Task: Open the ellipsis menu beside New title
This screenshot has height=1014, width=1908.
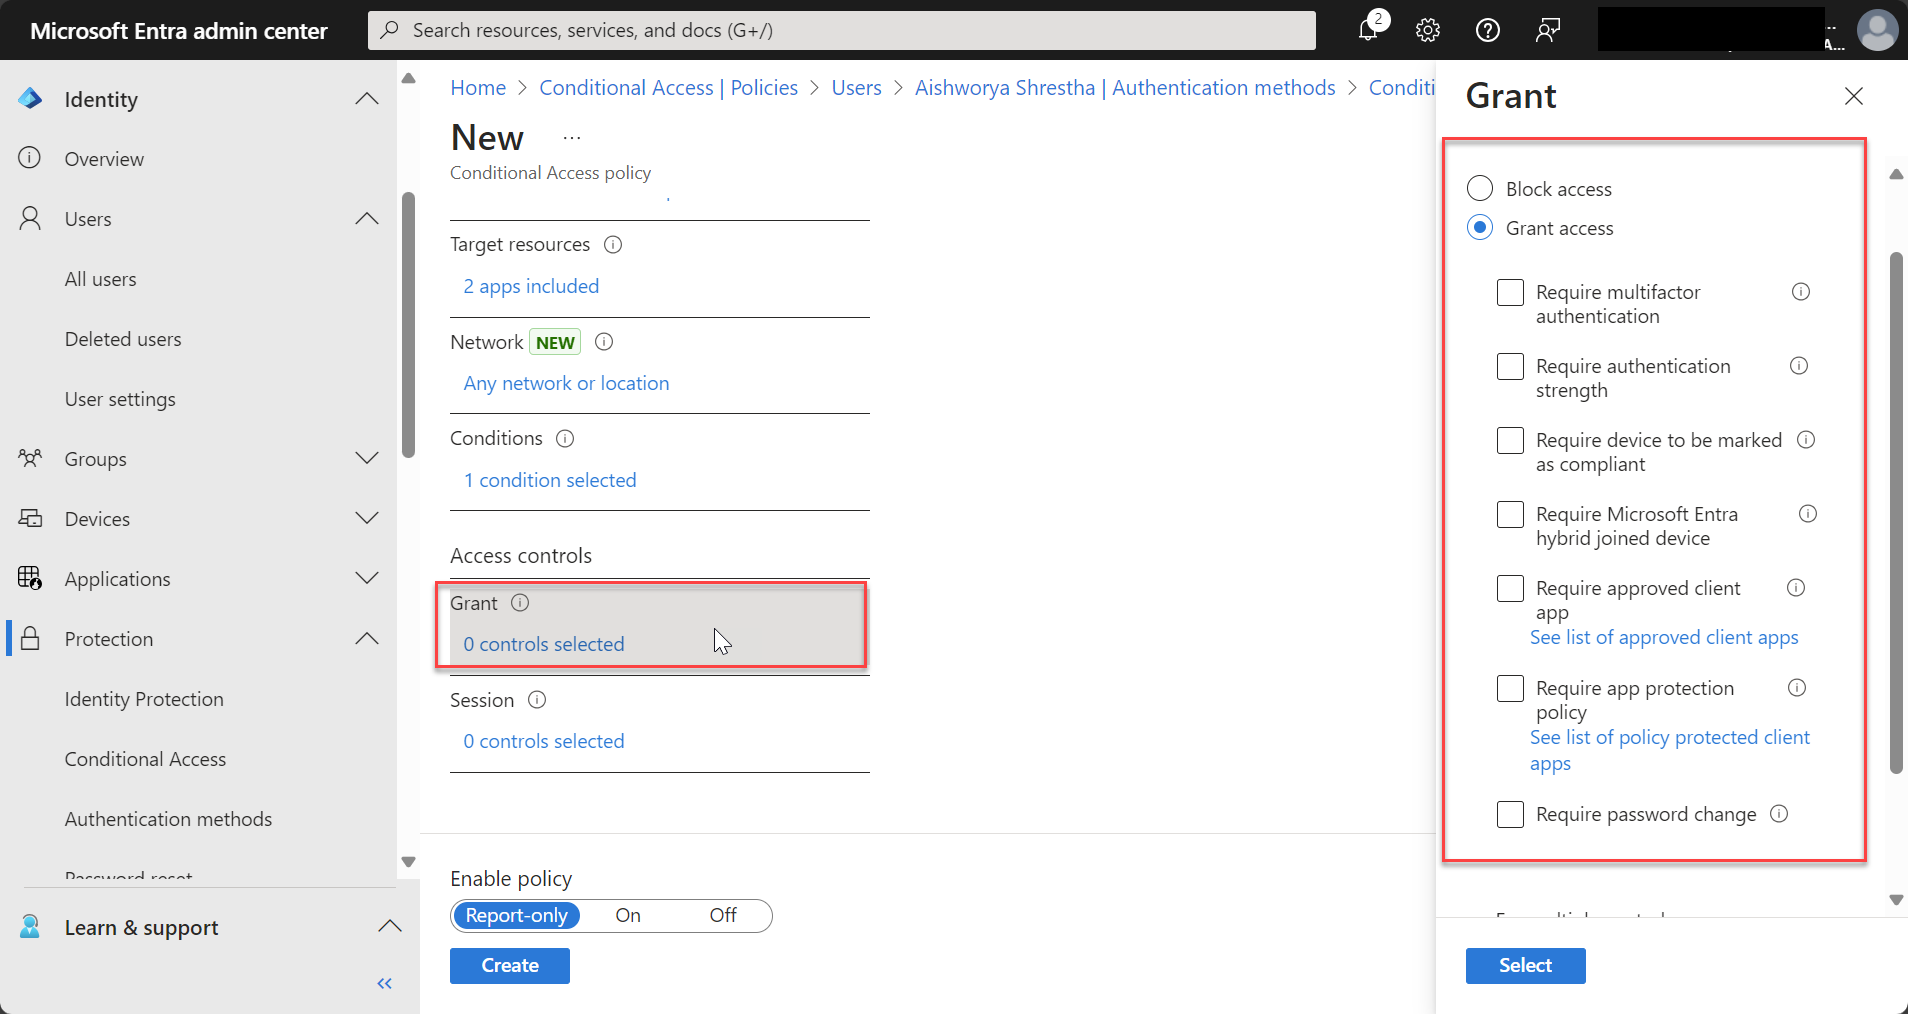Action: coord(572,138)
